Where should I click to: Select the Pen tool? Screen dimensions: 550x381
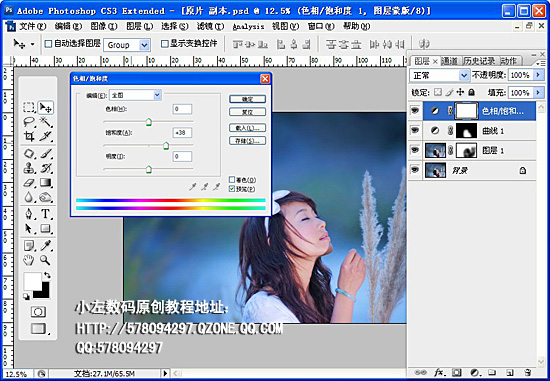pyautogui.click(x=29, y=214)
